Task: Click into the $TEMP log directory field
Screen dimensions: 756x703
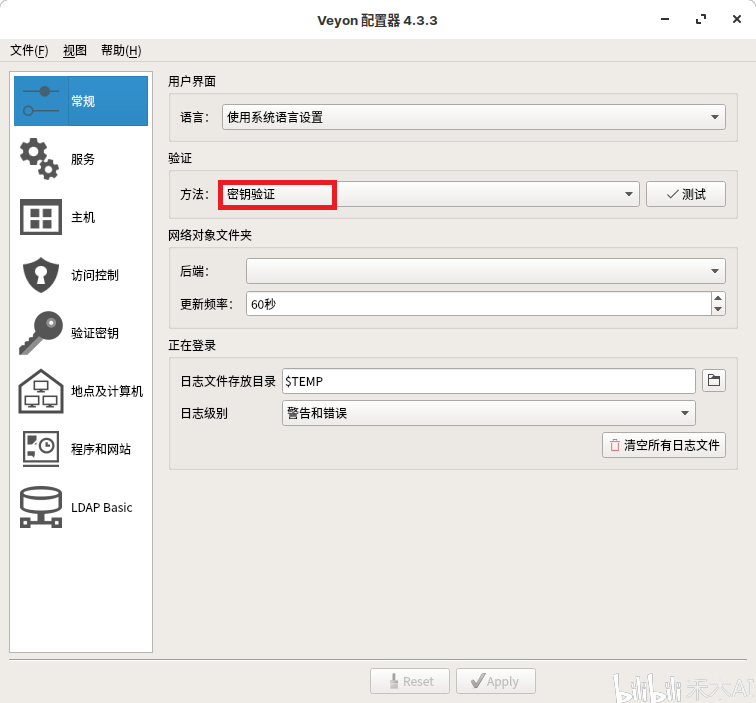Action: [488, 381]
